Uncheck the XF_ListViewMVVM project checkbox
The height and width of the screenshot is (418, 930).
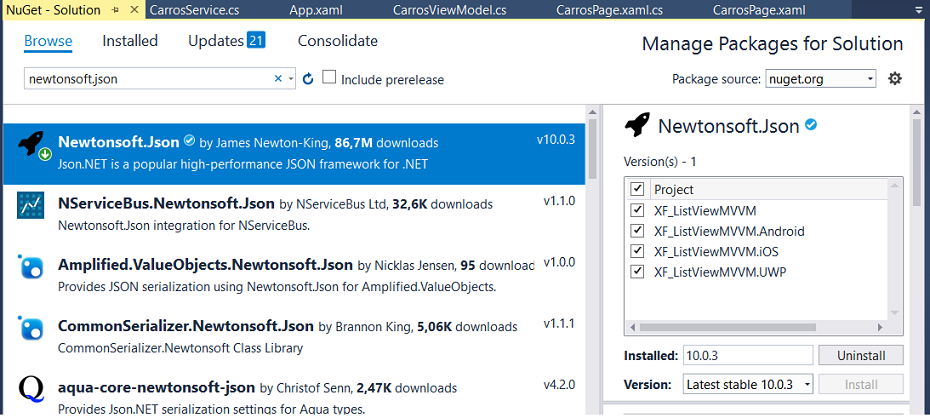point(638,210)
